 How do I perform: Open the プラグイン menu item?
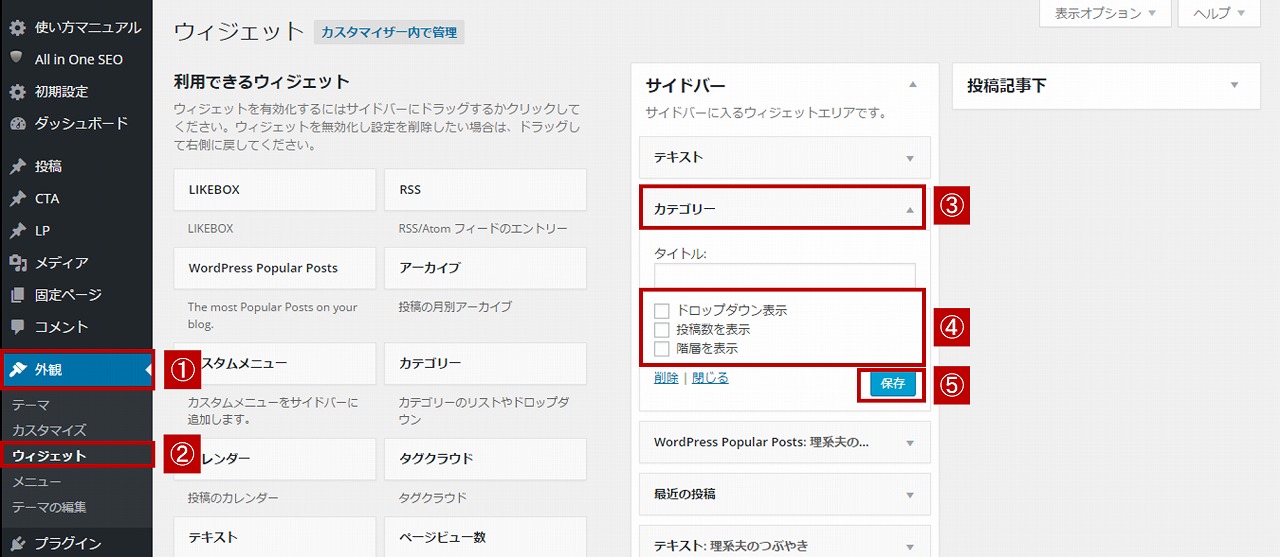point(76,543)
